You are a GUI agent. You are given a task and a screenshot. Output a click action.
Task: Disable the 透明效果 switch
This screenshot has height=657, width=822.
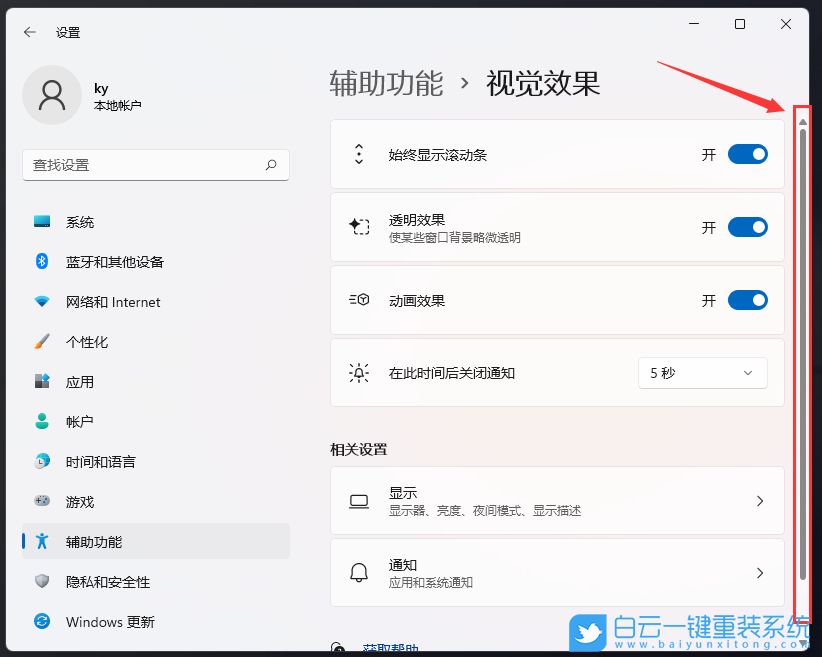pos(747,227)
